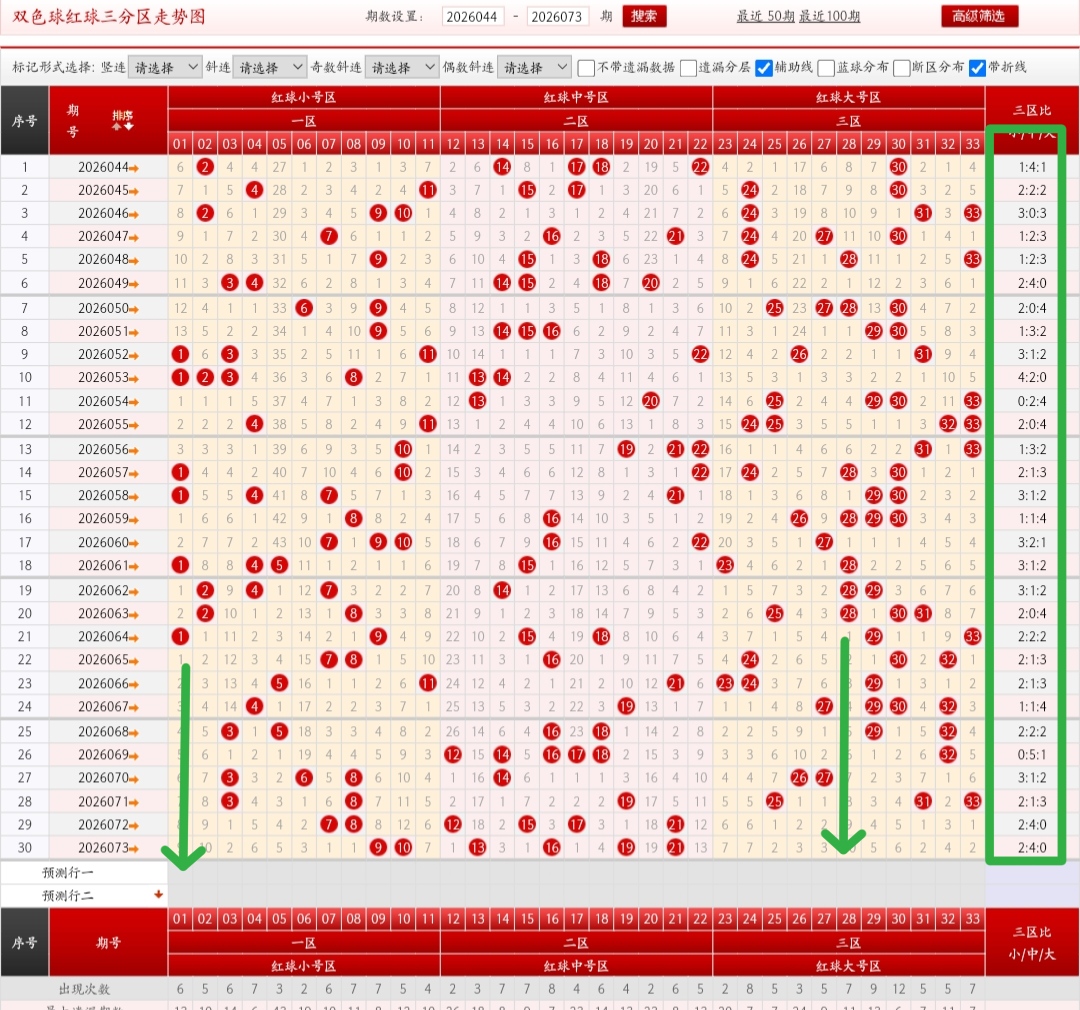
Task: Click red ball 30 in row 2026044
Action: [898, 167]
